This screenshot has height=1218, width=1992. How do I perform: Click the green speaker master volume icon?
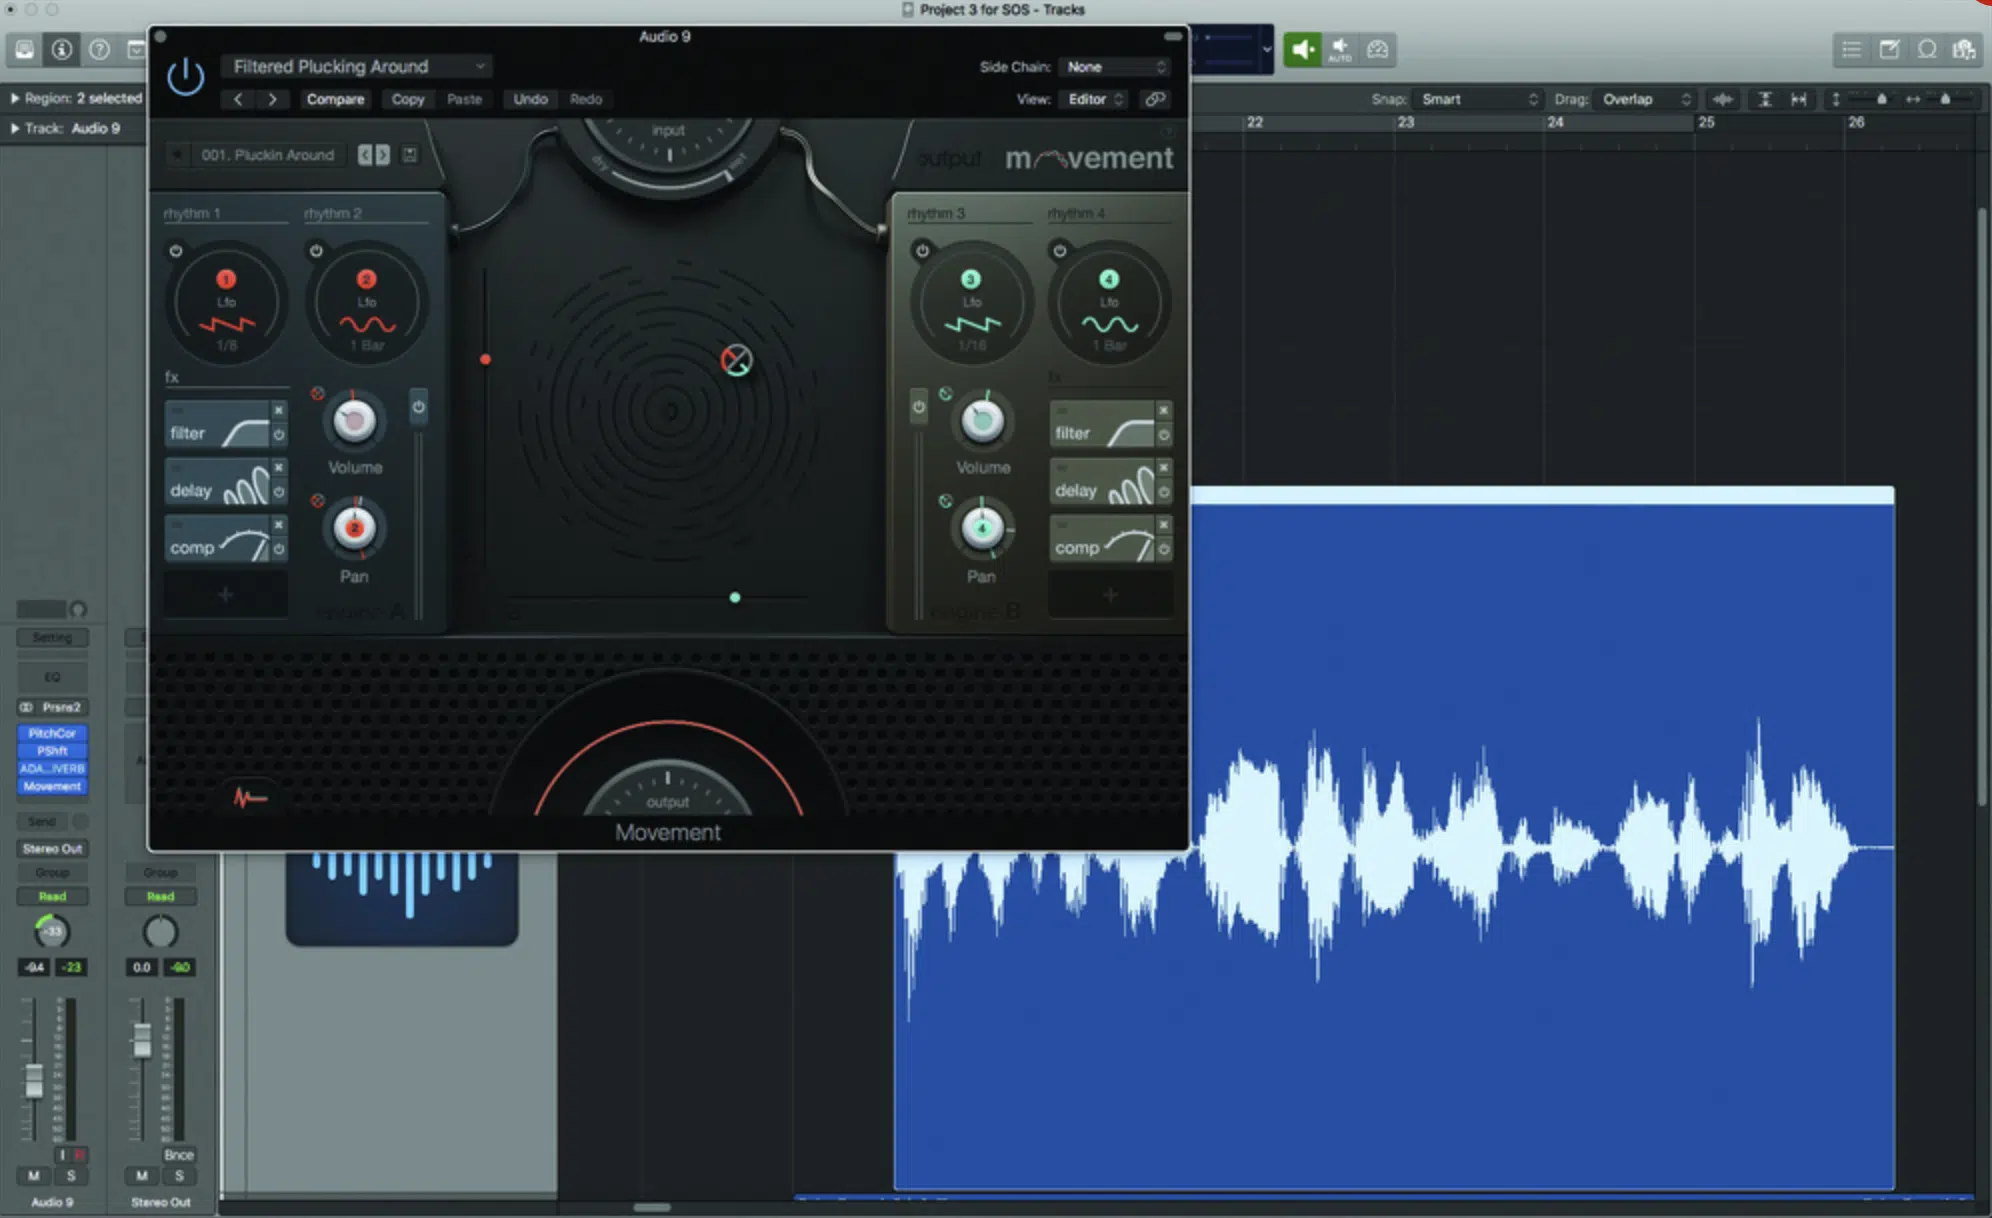tap(1302, 49)
